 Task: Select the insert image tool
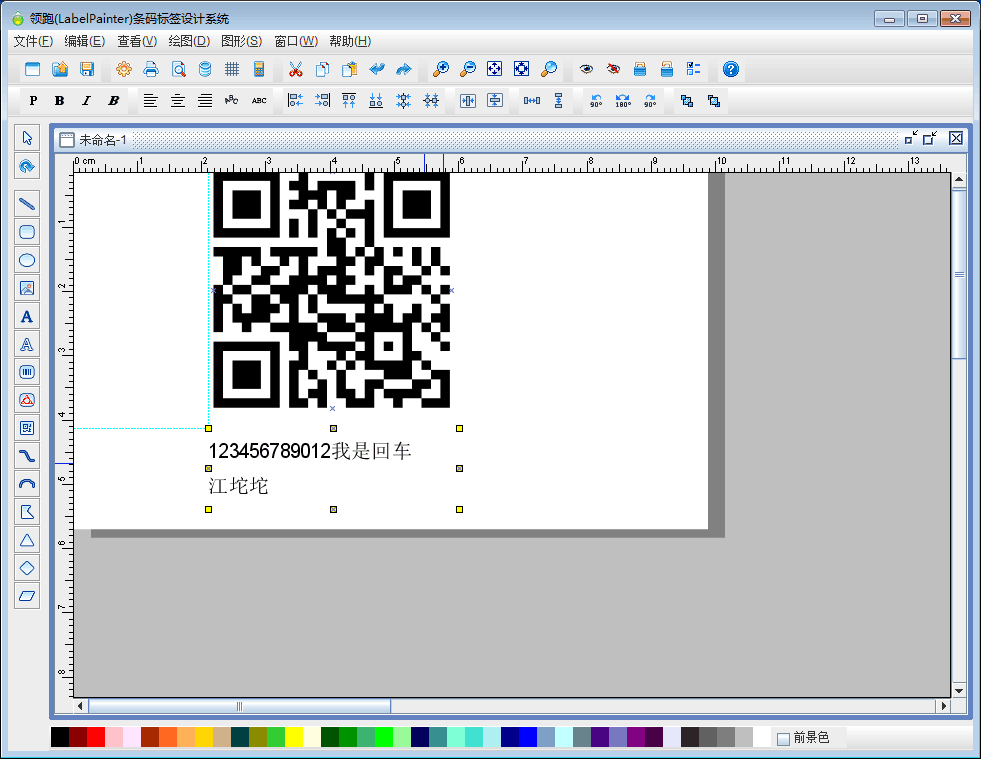point(27,288)
